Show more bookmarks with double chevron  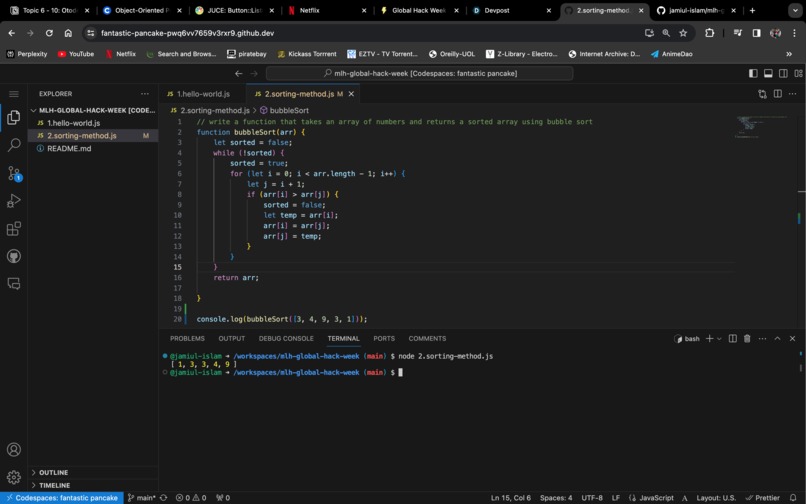coord(789,54)
